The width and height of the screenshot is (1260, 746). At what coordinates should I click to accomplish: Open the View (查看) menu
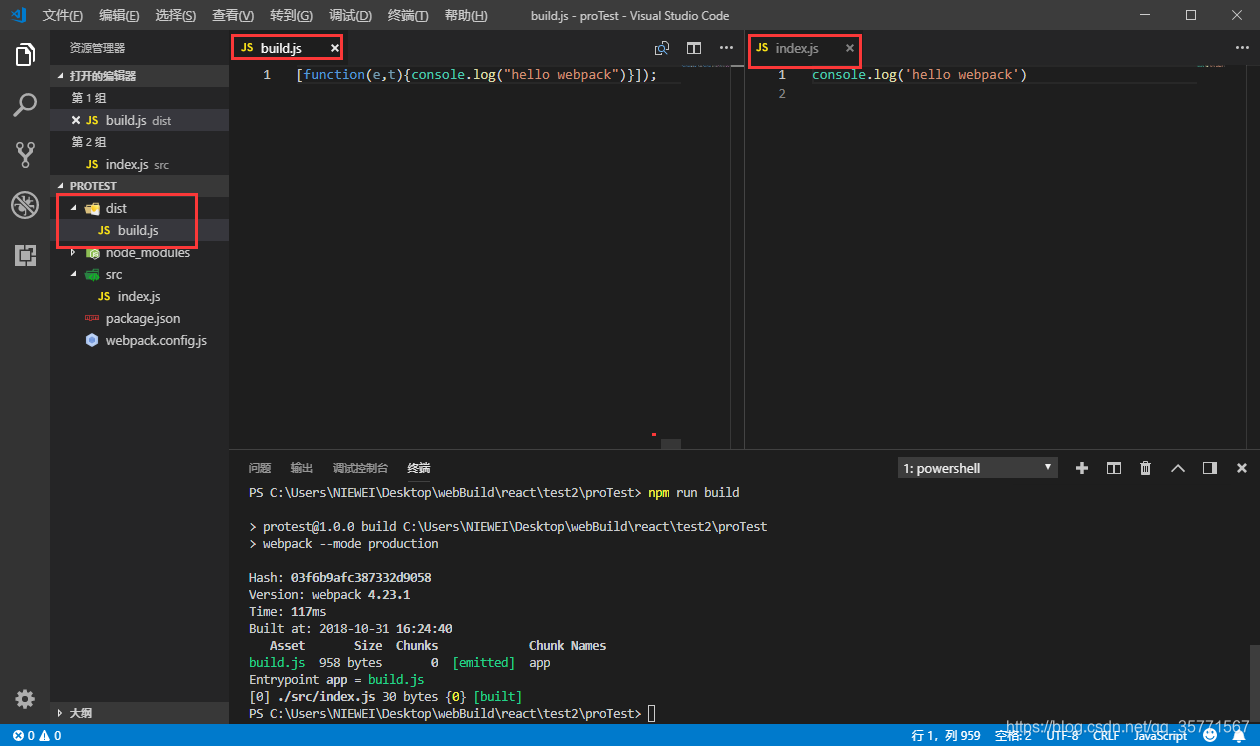coord(234,15)
